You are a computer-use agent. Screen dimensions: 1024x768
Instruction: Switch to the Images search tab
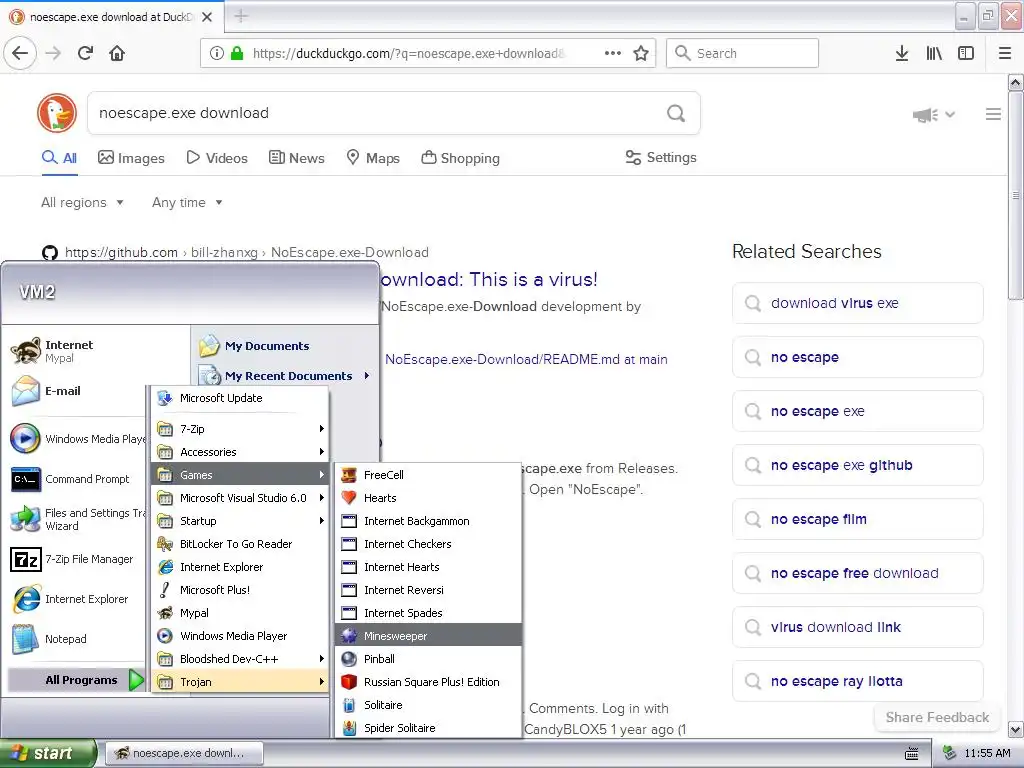click(131, 158)
